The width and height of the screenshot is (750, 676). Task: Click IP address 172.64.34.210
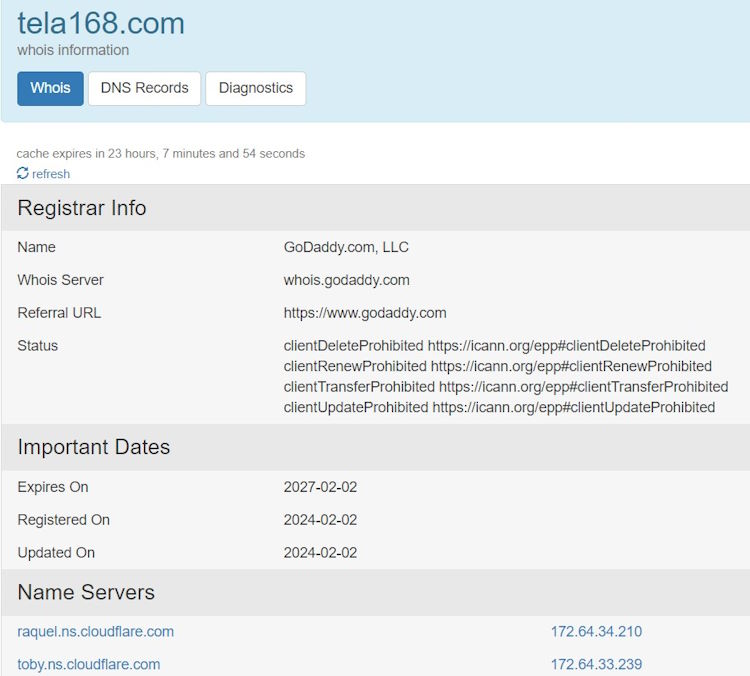click(596, 632)
